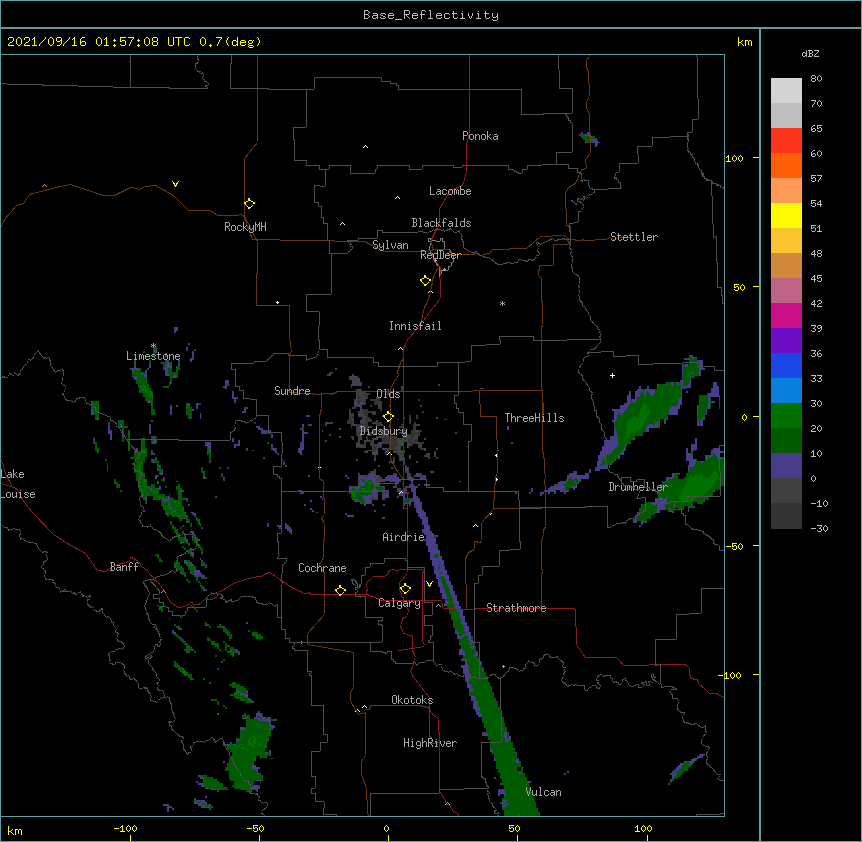Click the Innisfail city label
This screenshot has width=862, height=842.
coord(415,326)
